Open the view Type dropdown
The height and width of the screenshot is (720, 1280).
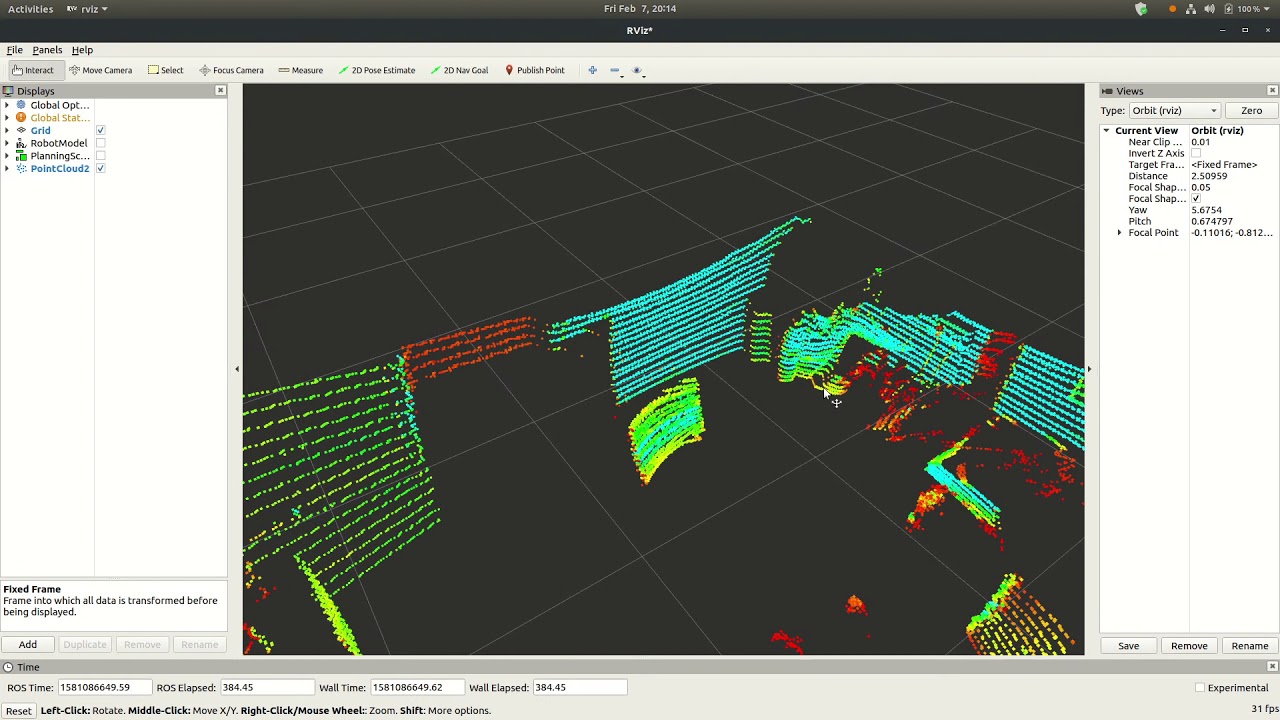[1174, 111]
